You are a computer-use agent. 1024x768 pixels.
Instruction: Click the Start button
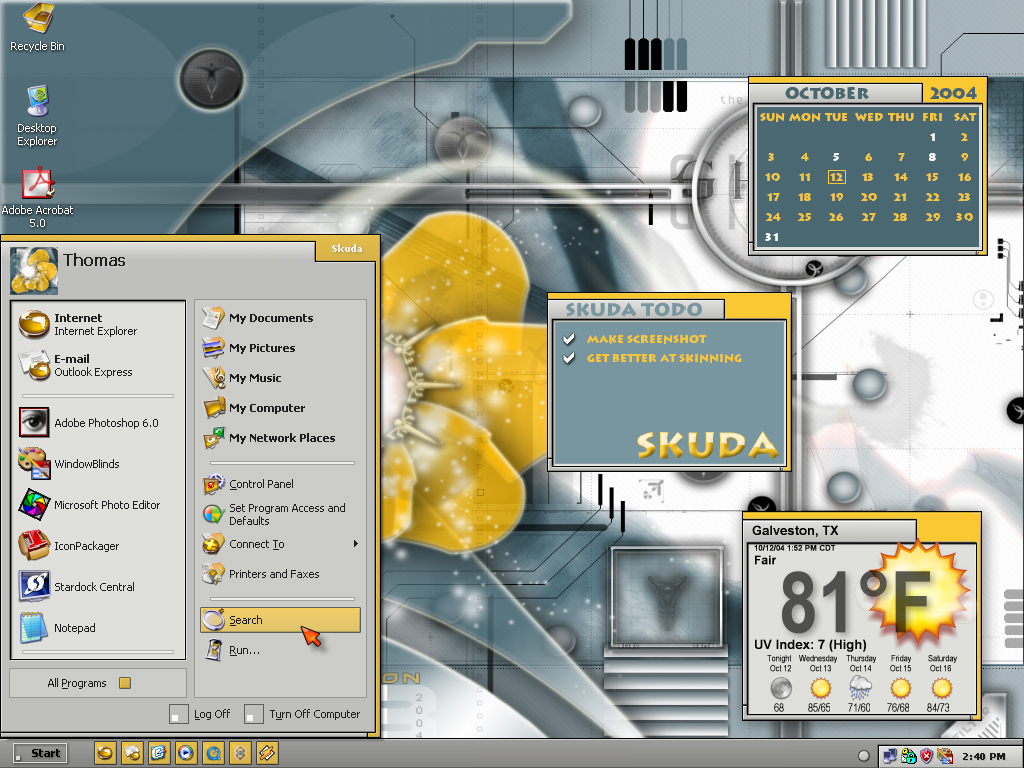coord(39,753)
